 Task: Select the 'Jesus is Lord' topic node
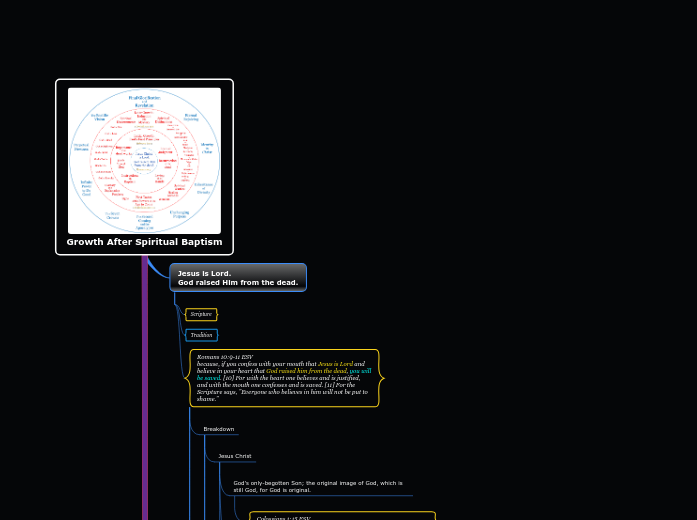click(238, 278)
